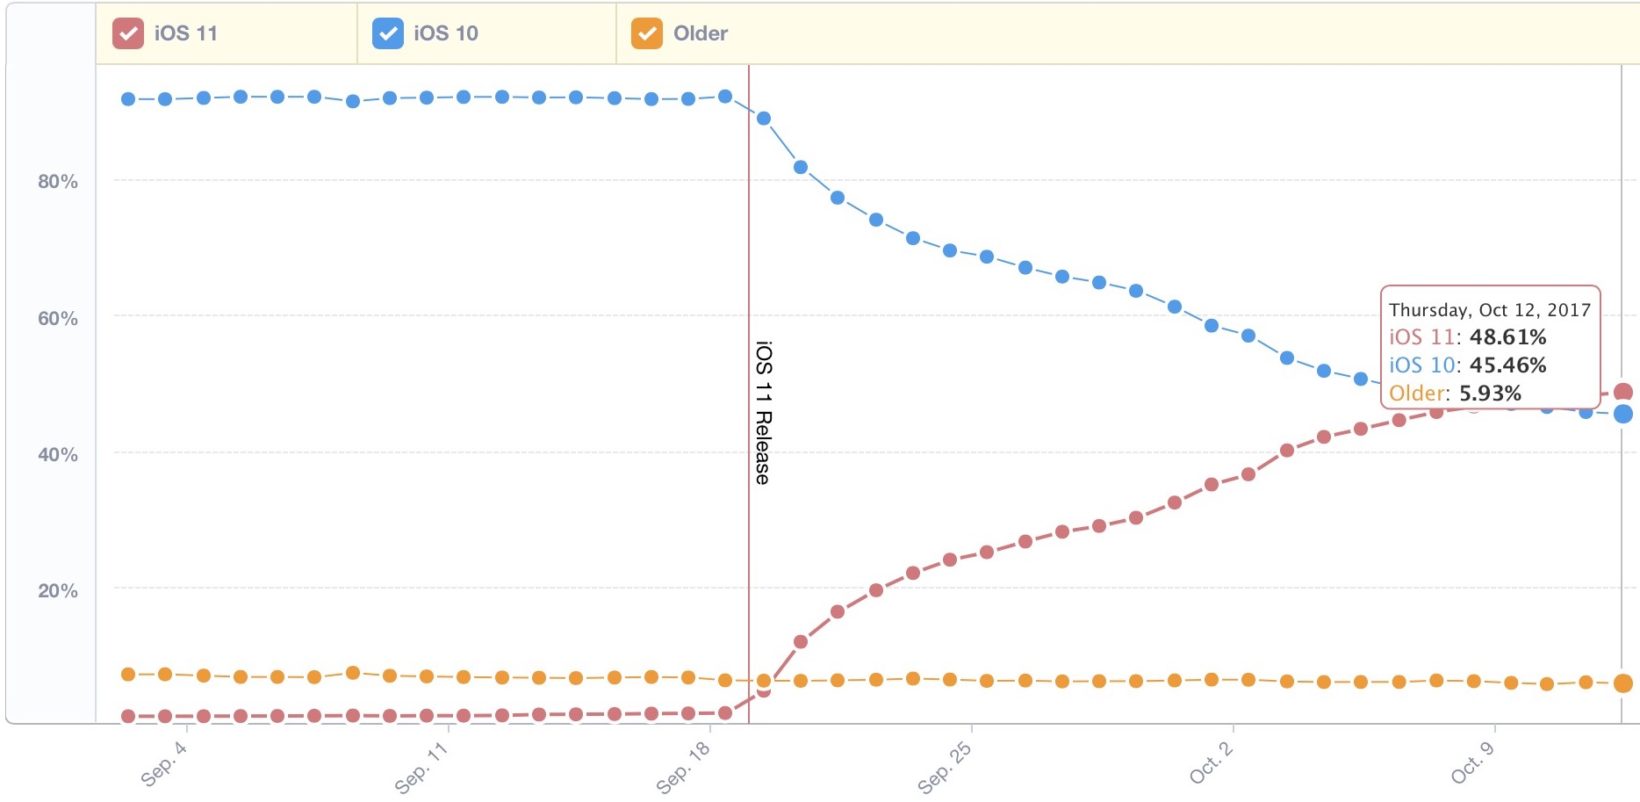Click the Older legend label
Image resolution: width=1640 pixels, height=802 pixels.
pyautogui.click(x=700, y=33)
